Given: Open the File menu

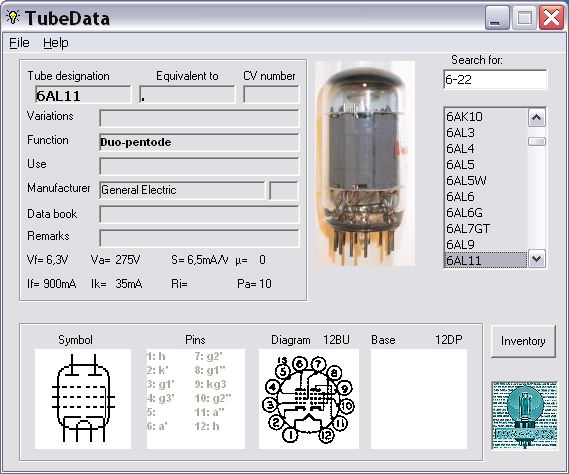Looking at the screenshot, I should [x=19, y=43].
